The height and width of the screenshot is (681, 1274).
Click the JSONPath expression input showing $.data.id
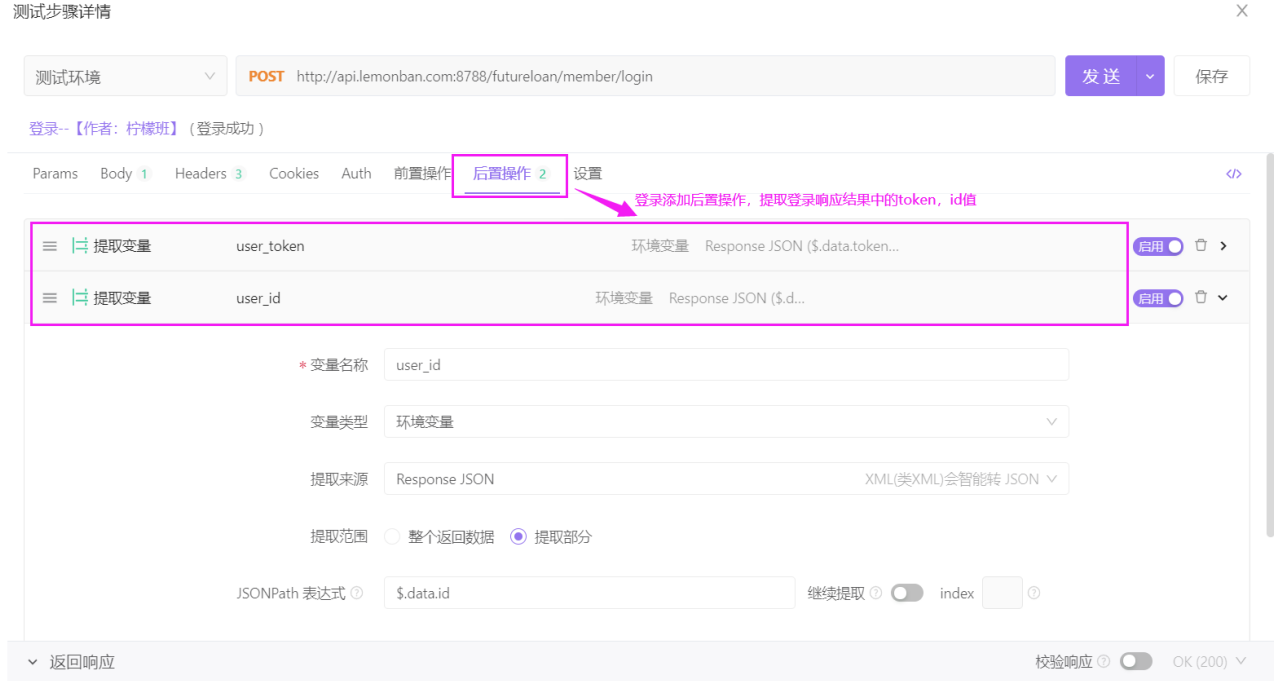[x=590, y=592]
